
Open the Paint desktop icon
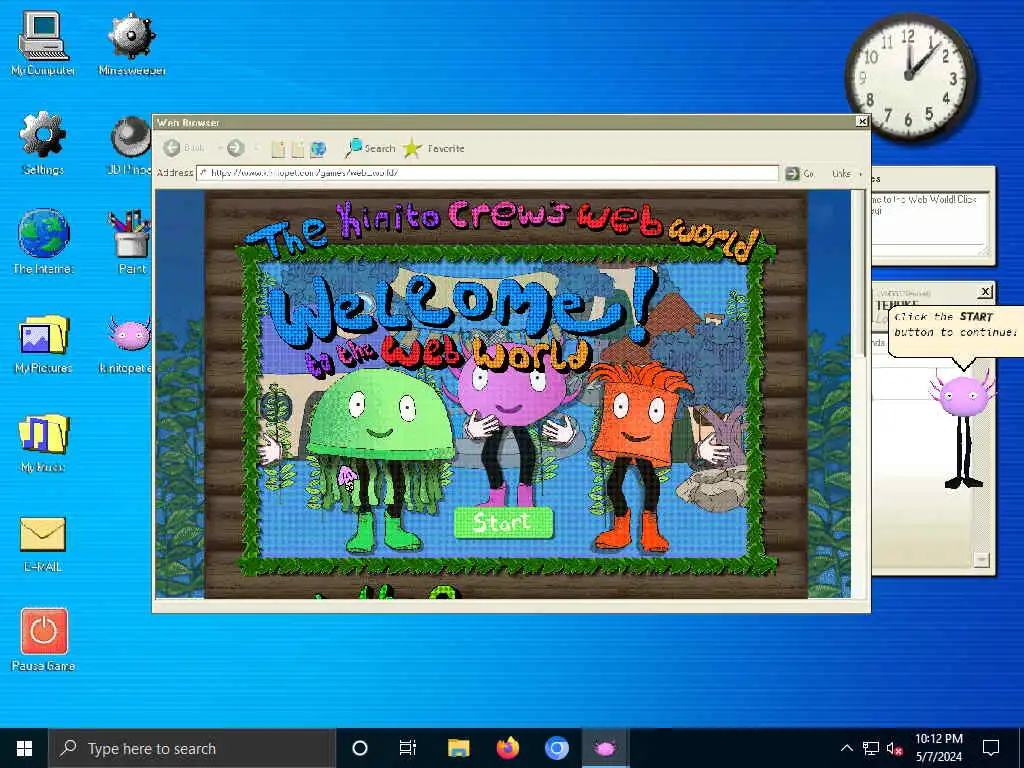tap(131, 242)
